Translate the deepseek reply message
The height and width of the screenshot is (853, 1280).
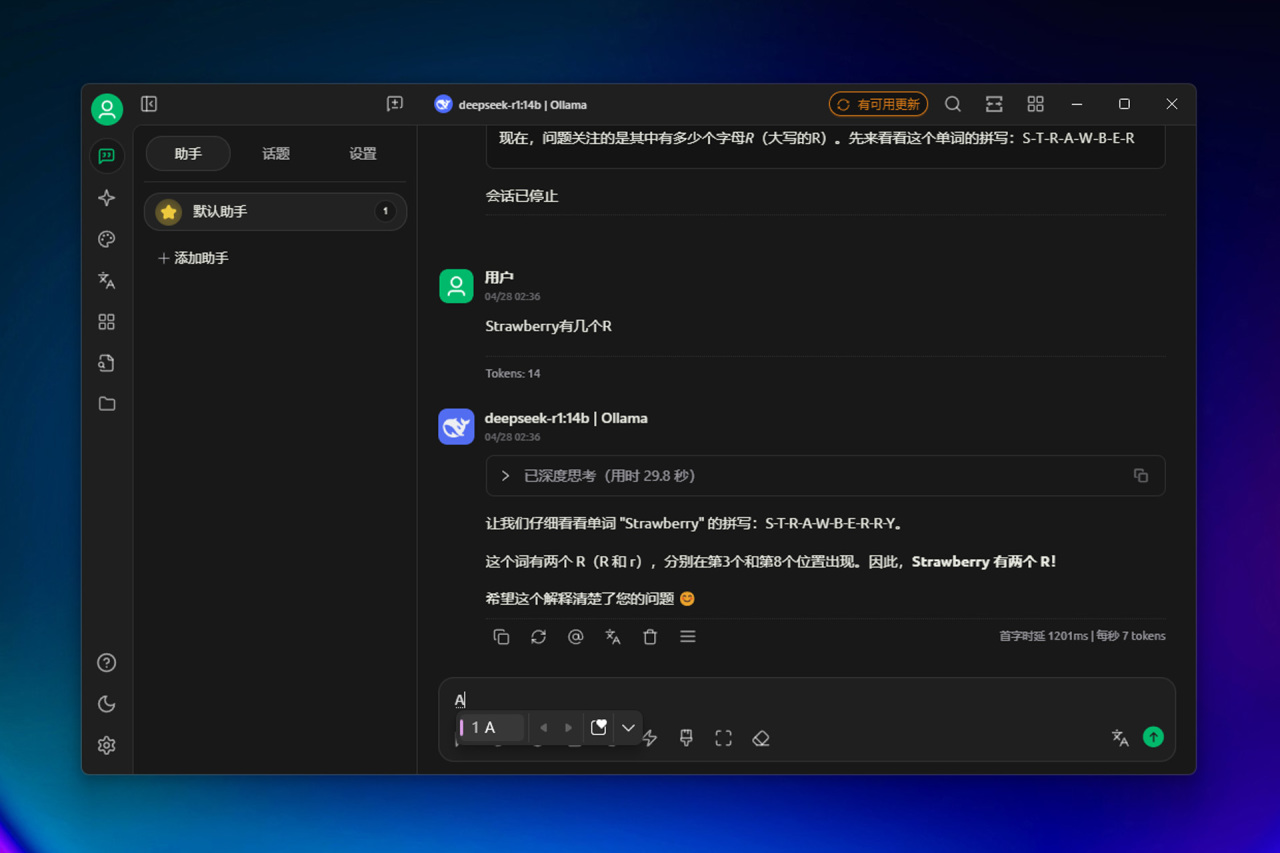[x=613, y=637]
